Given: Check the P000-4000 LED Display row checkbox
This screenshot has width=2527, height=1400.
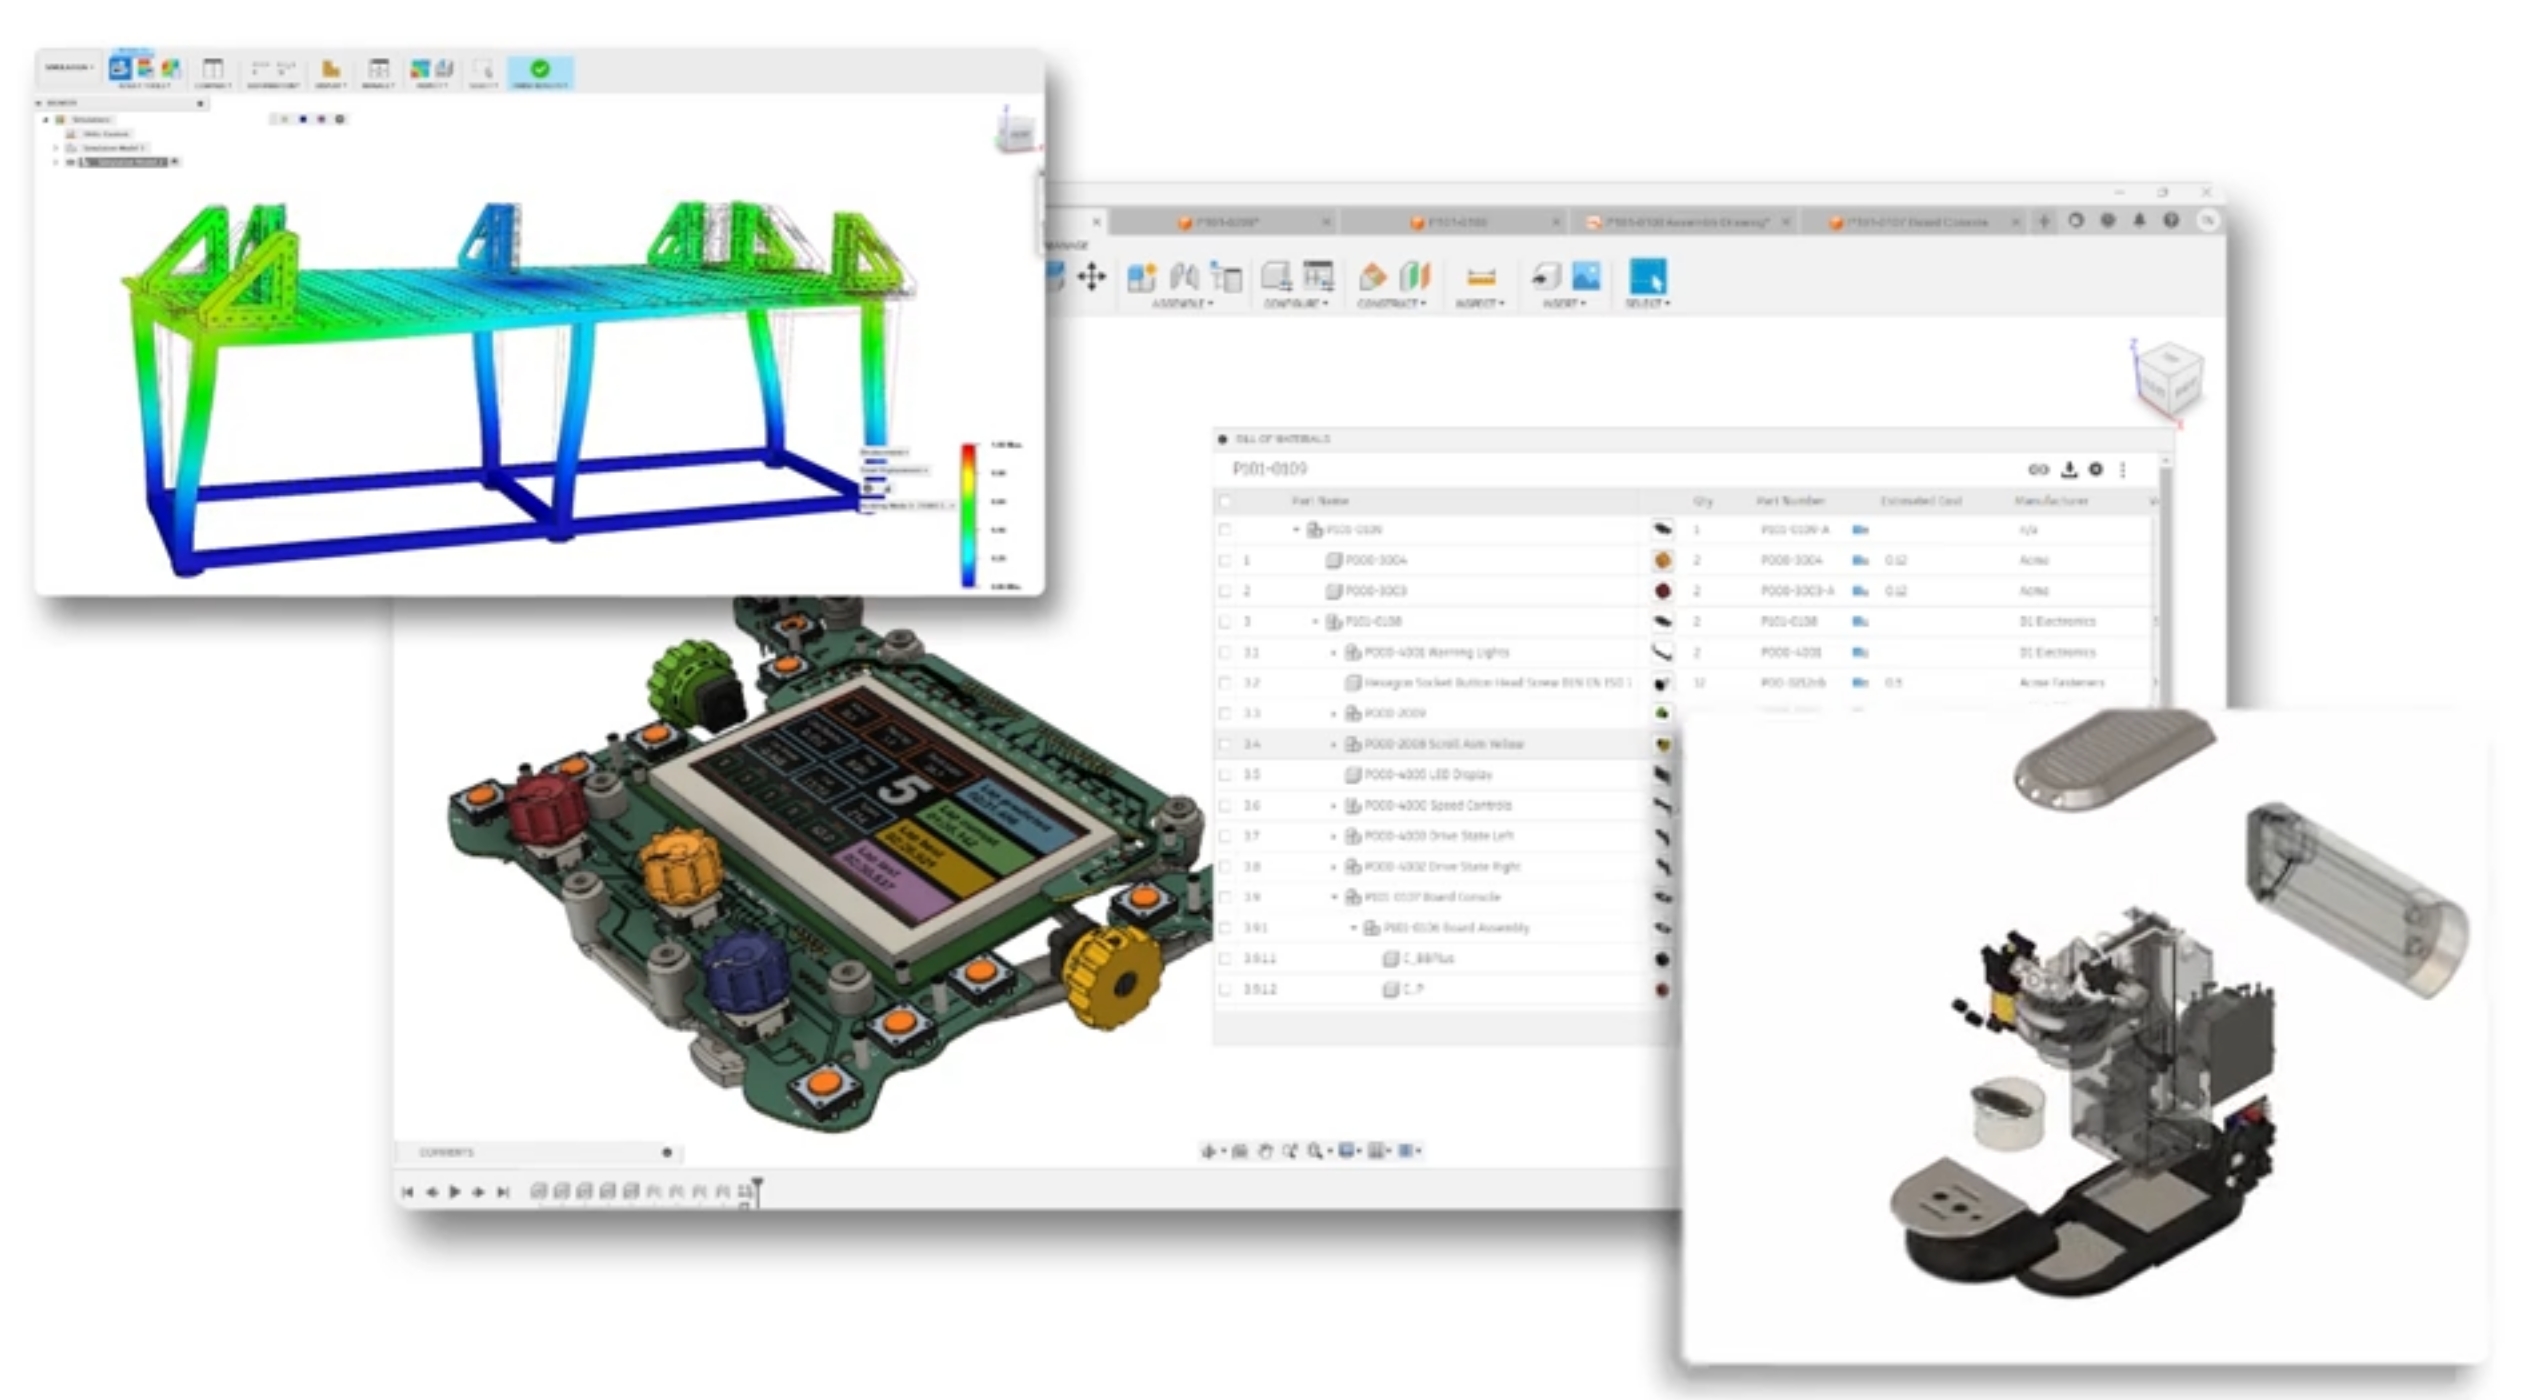Looking at the screenshot, I should click(1225, 775).
